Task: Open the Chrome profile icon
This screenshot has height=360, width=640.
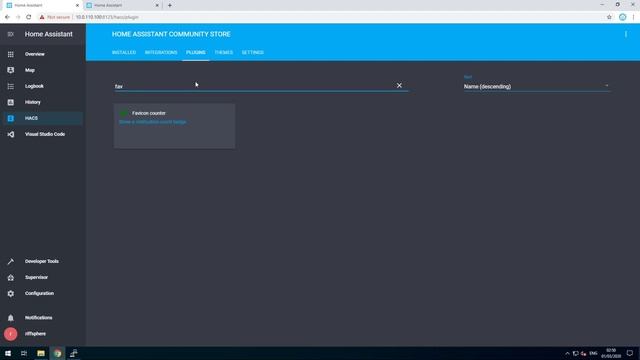Action: point(622,17)
